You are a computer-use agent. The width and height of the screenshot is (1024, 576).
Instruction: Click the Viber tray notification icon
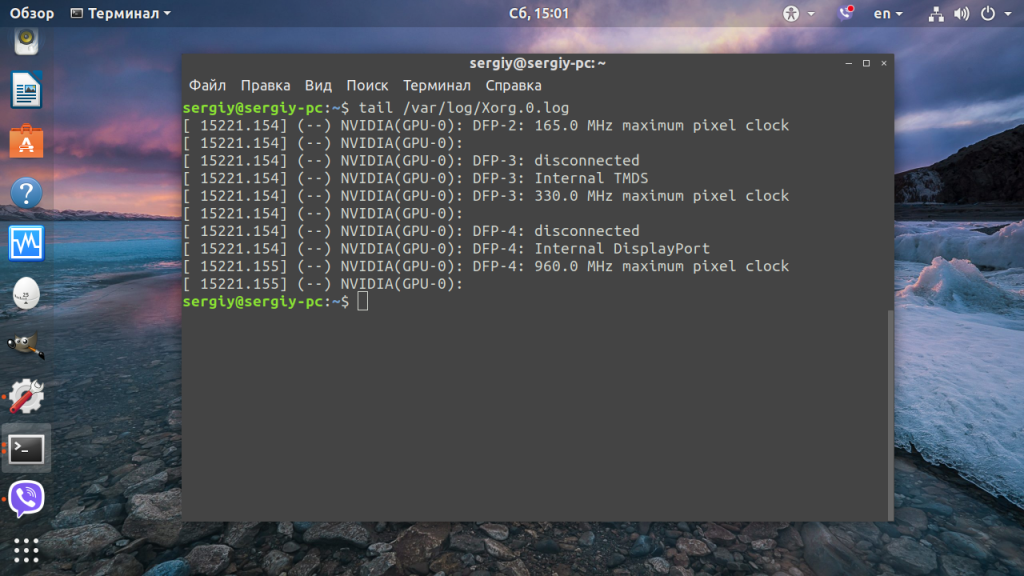coord(847,13)
